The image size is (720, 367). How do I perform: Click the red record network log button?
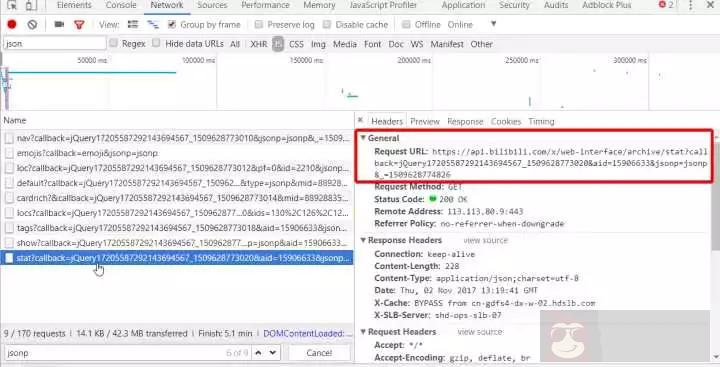pyautogui.click(x=12, y=24)
